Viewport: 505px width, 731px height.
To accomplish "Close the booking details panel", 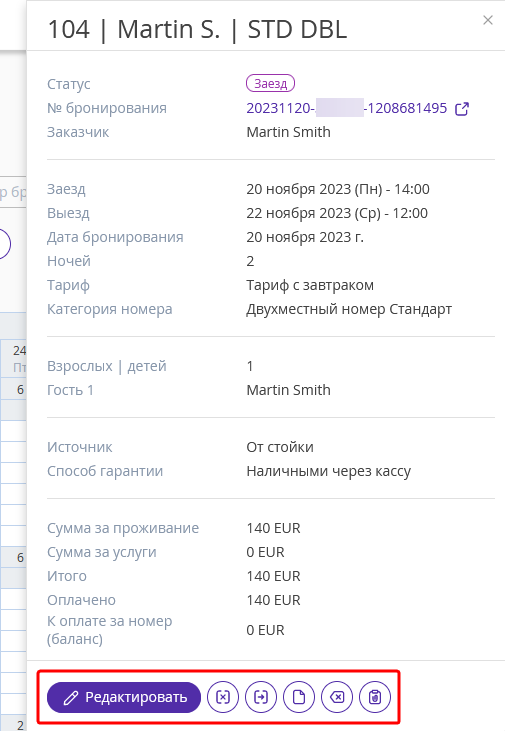I will tap(488, 20).
